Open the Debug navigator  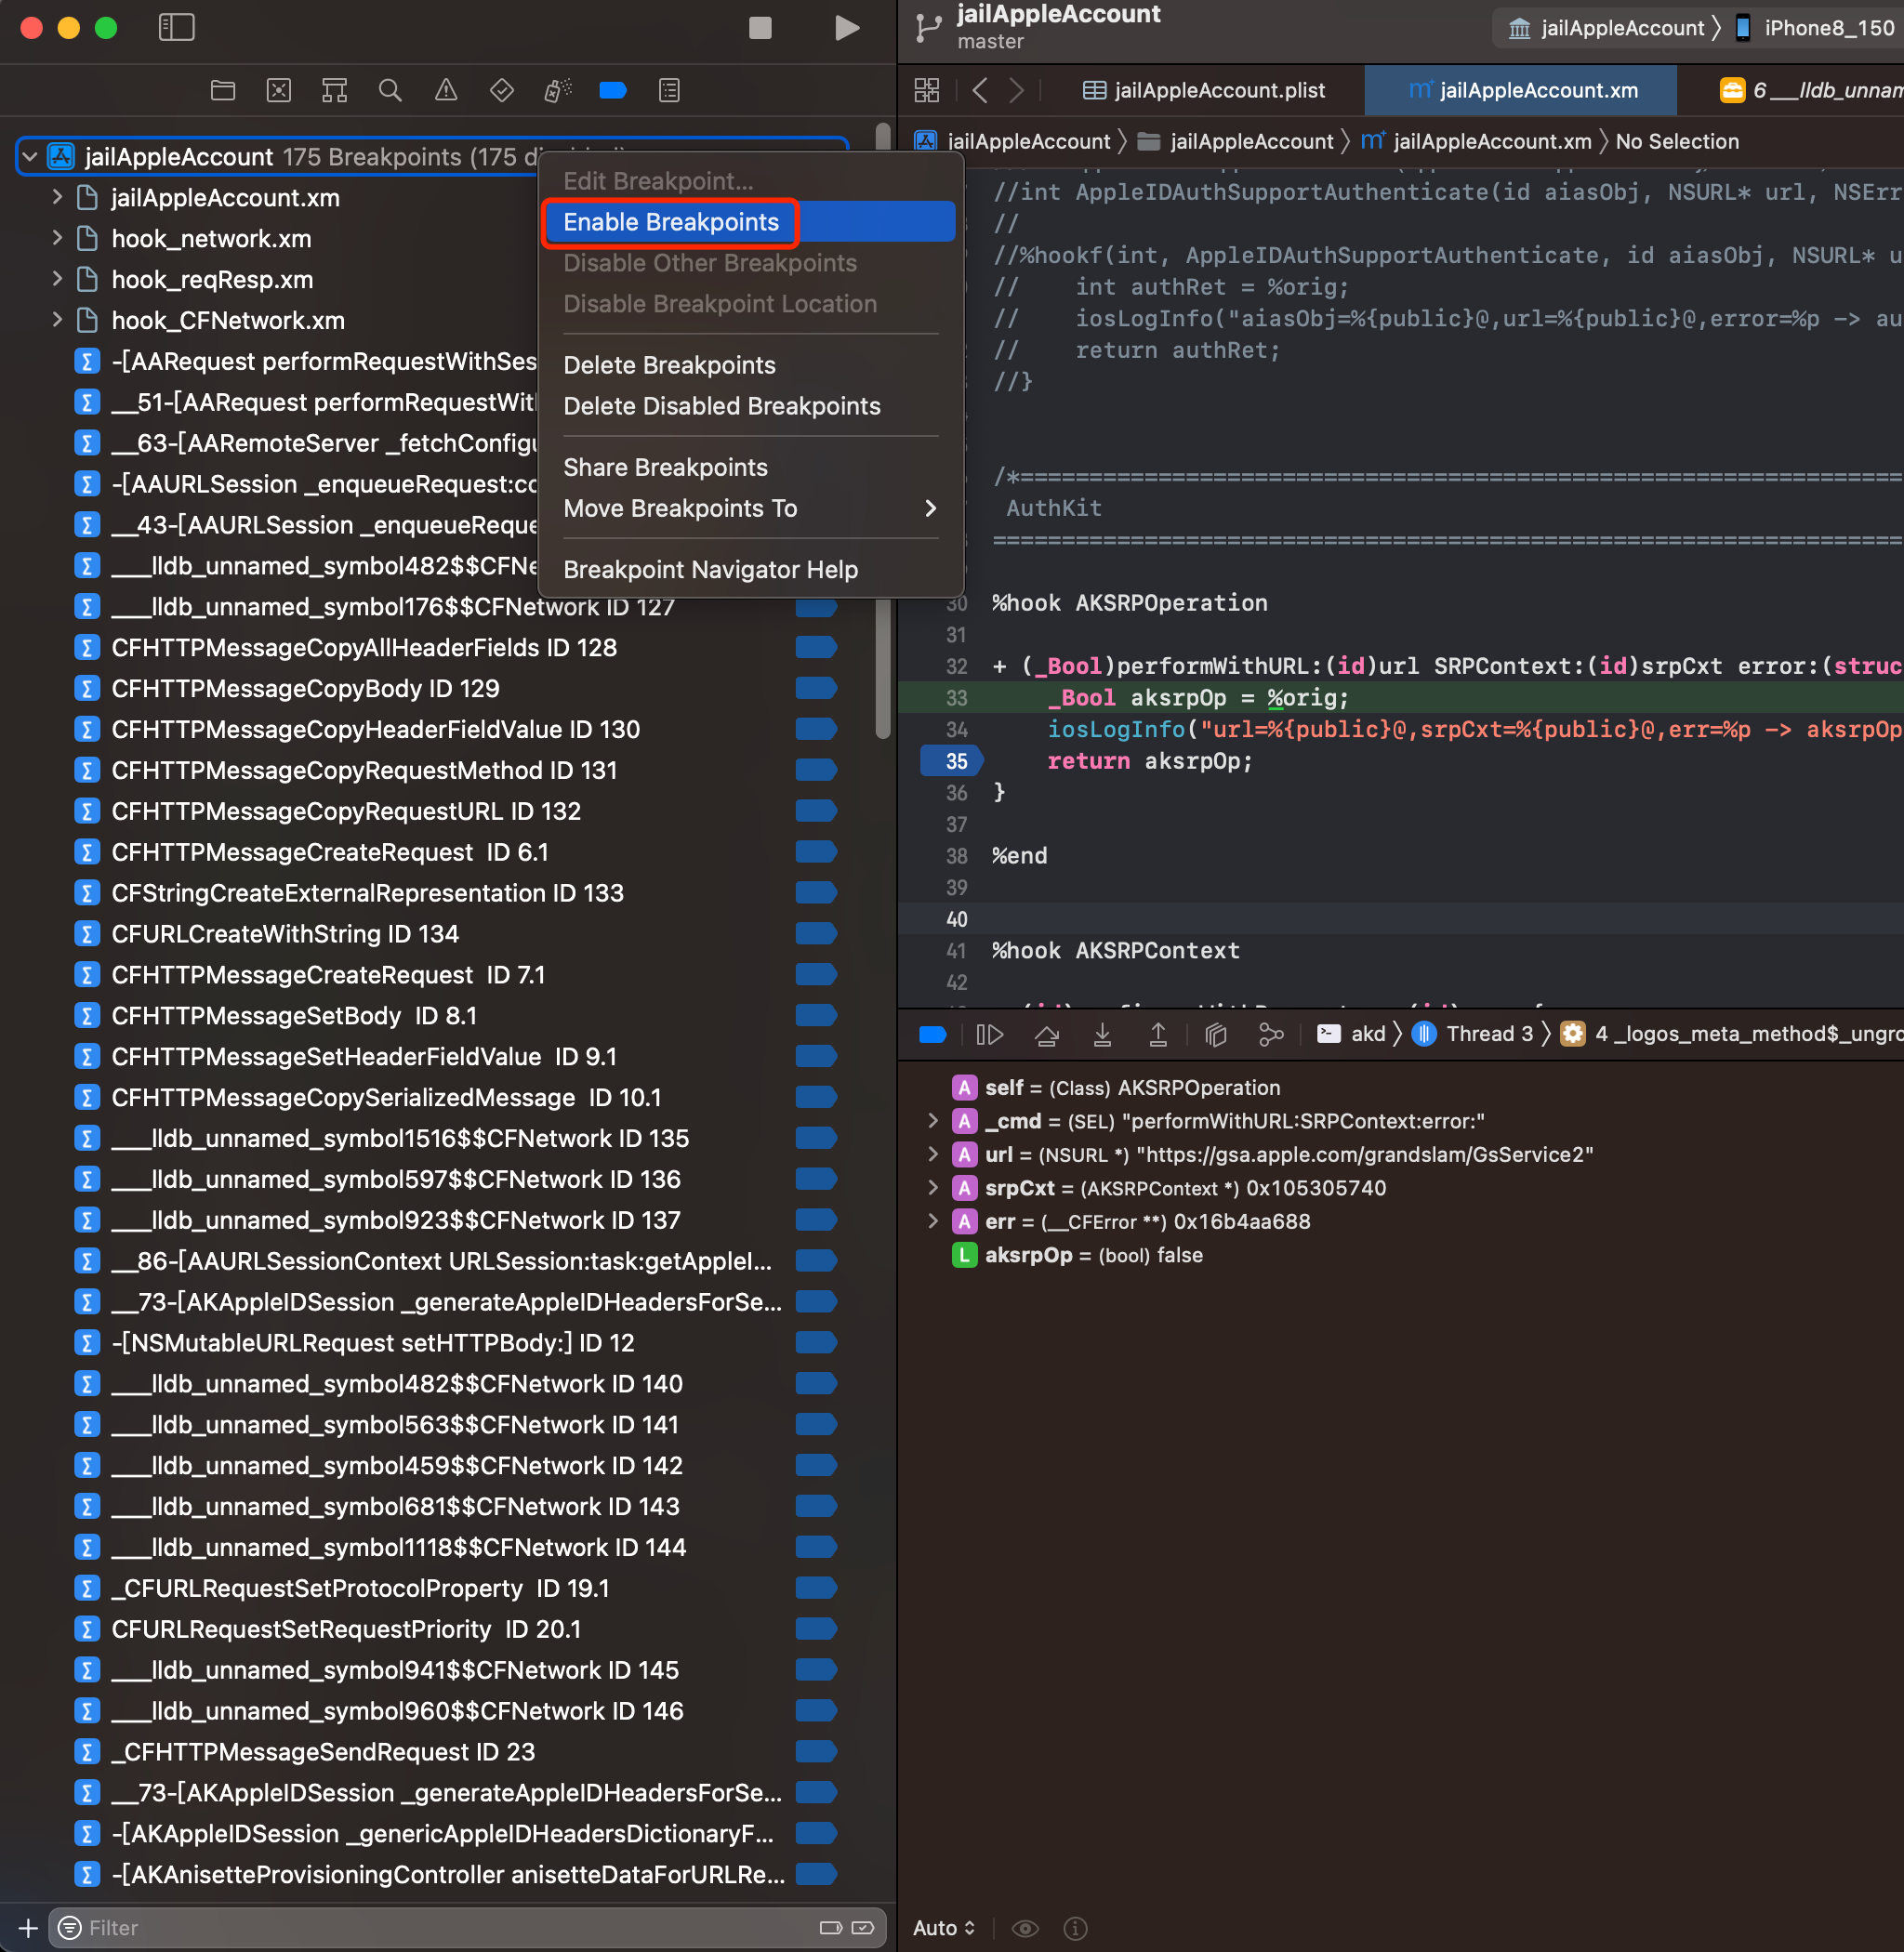point(557,90)
